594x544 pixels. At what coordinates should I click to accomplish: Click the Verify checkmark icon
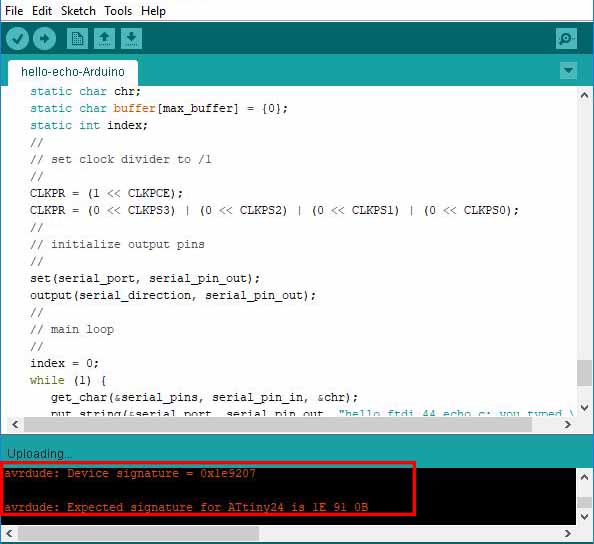(x=17, y=39)
